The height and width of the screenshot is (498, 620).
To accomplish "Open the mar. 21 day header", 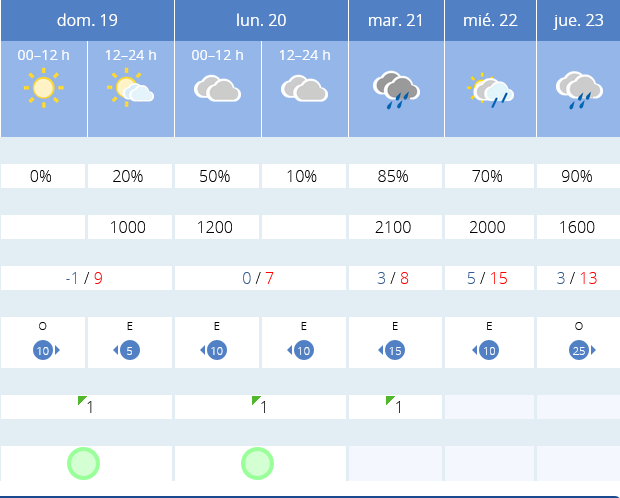I will [396, 20].
